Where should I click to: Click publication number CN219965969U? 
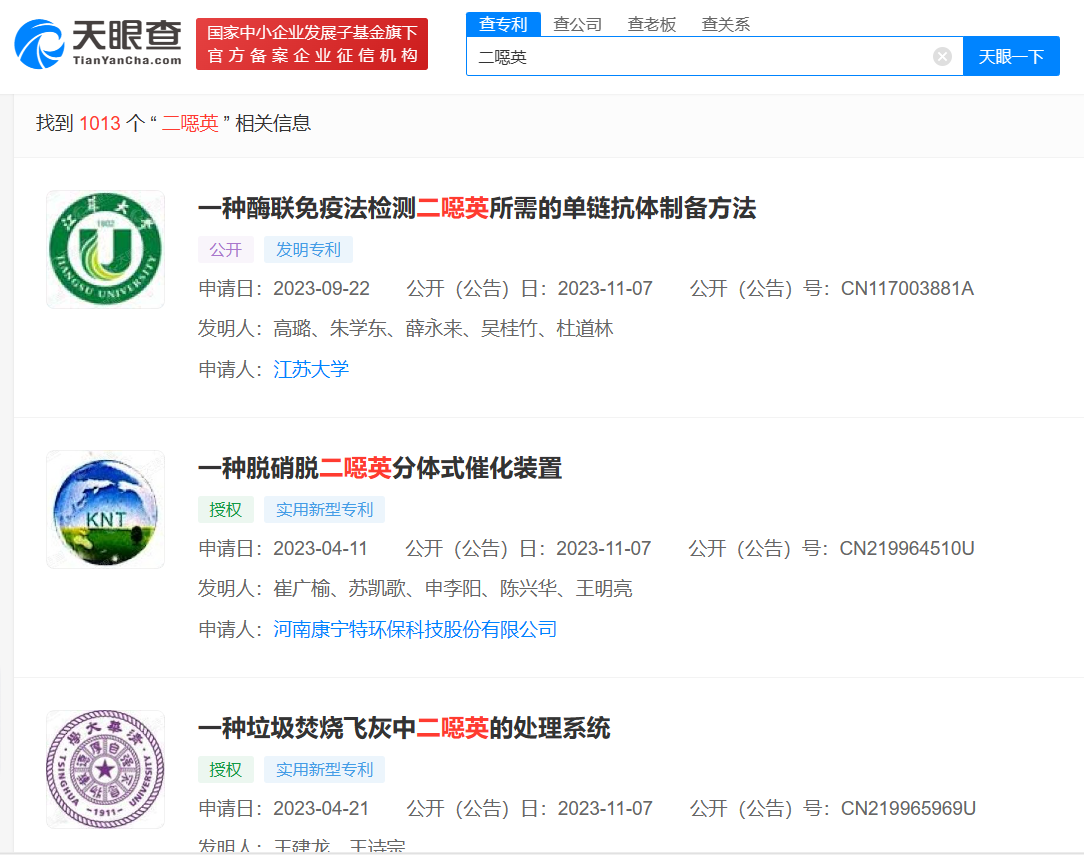coord(908,808)
